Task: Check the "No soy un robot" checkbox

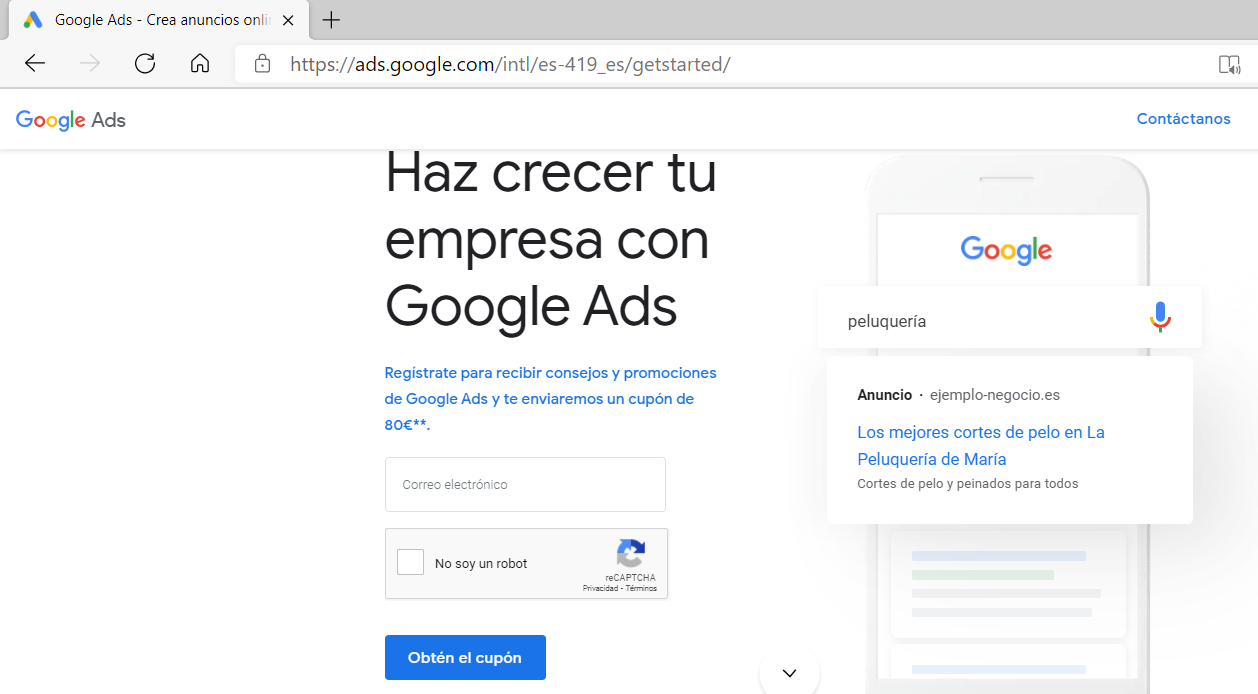Action: pyautogui.click(x=410, y=562)
